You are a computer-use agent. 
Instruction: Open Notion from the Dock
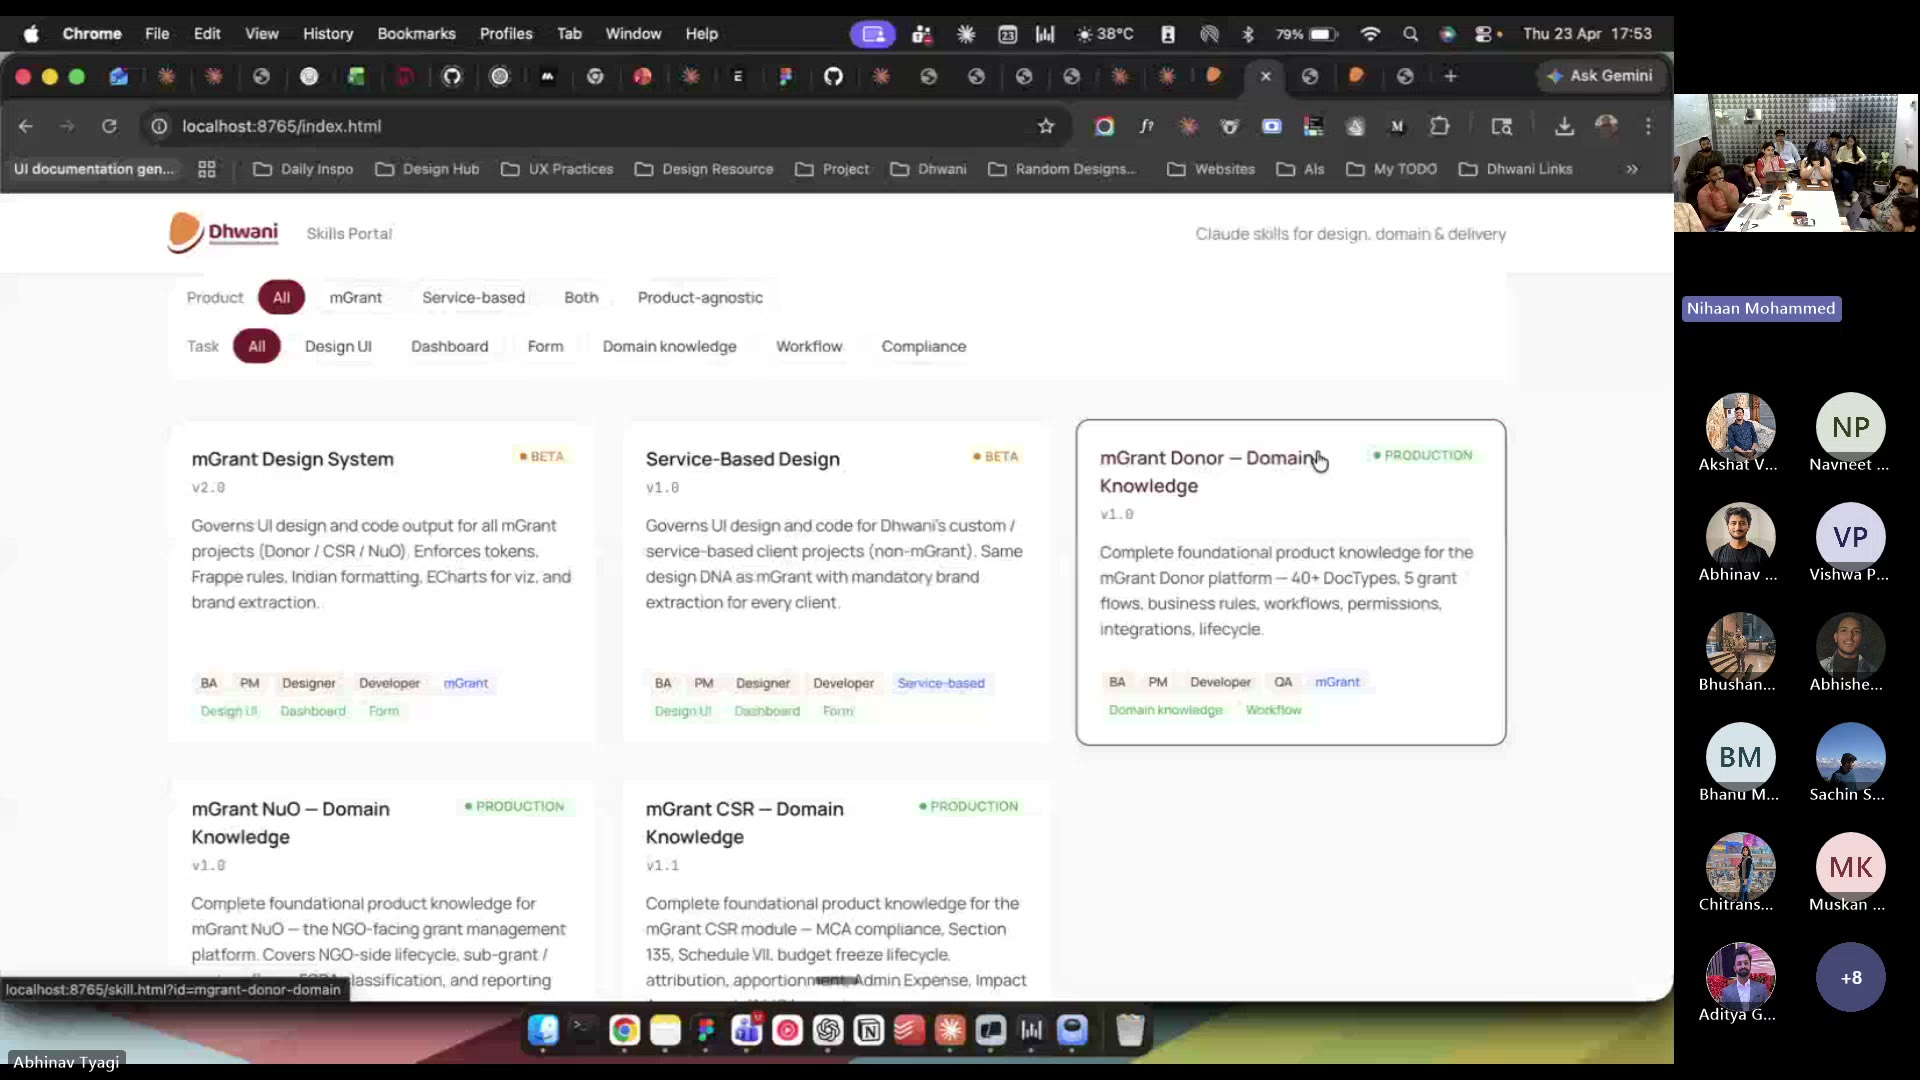click(869, 1032)
